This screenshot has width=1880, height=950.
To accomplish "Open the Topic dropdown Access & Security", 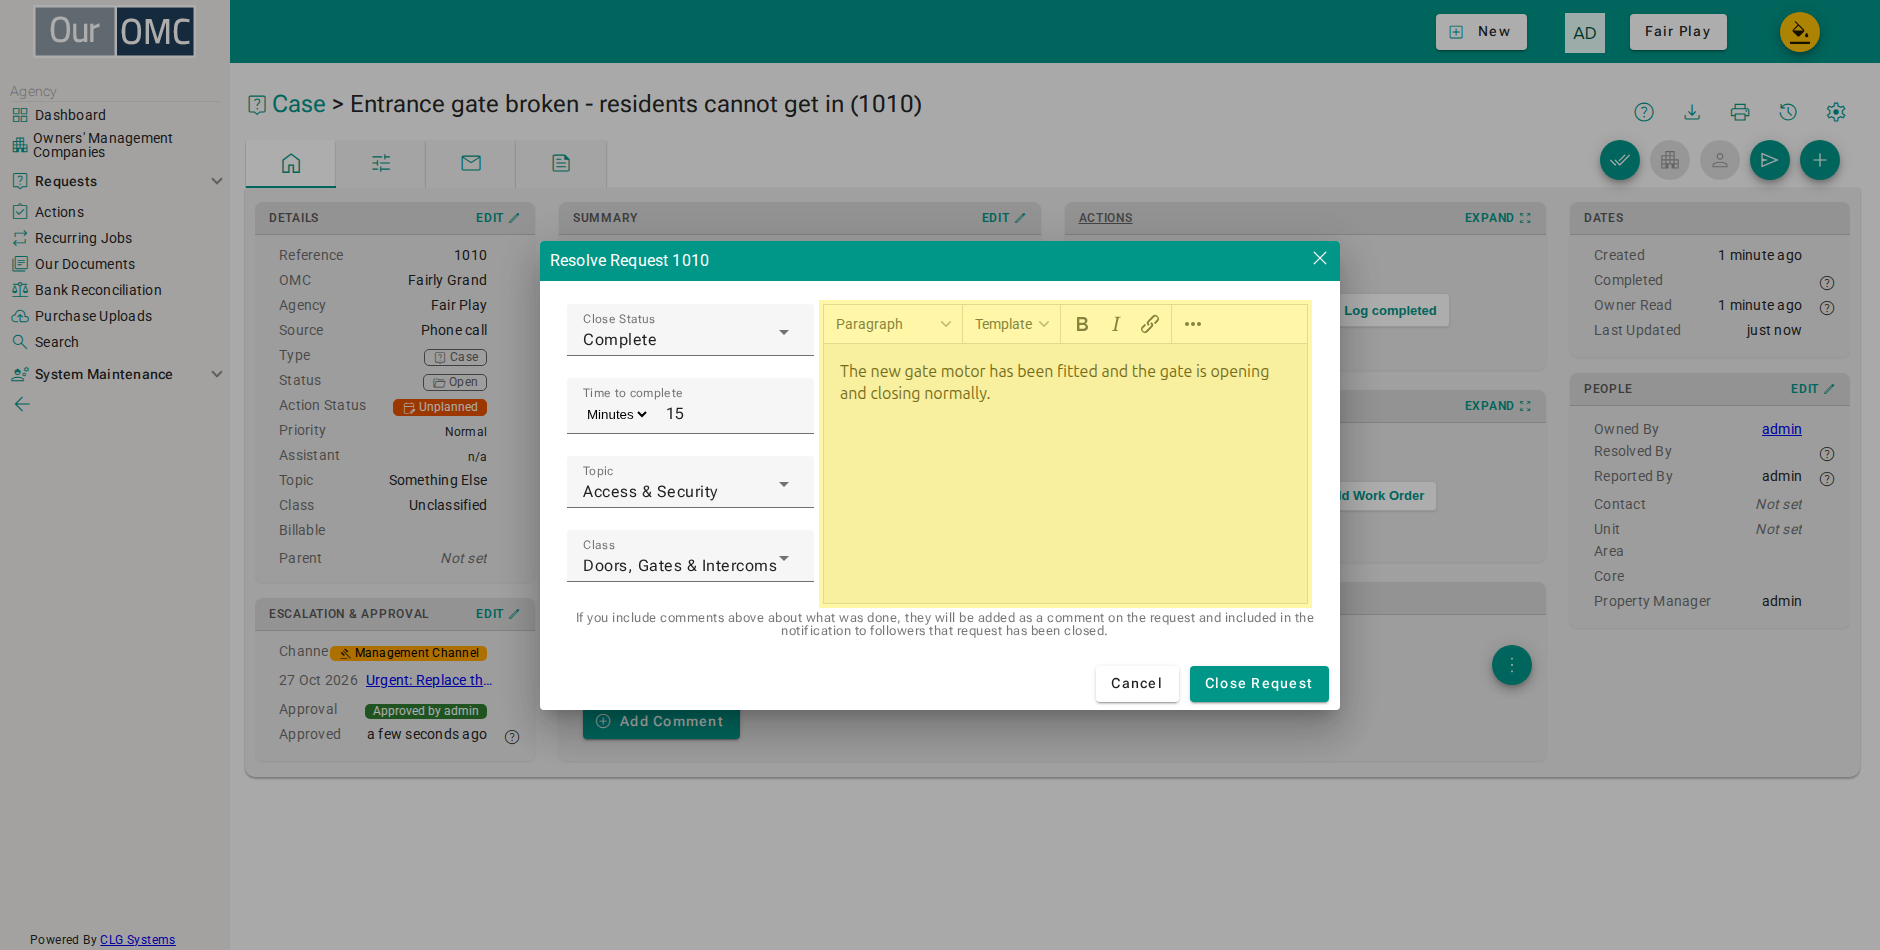I will click(x=690, y=482).
